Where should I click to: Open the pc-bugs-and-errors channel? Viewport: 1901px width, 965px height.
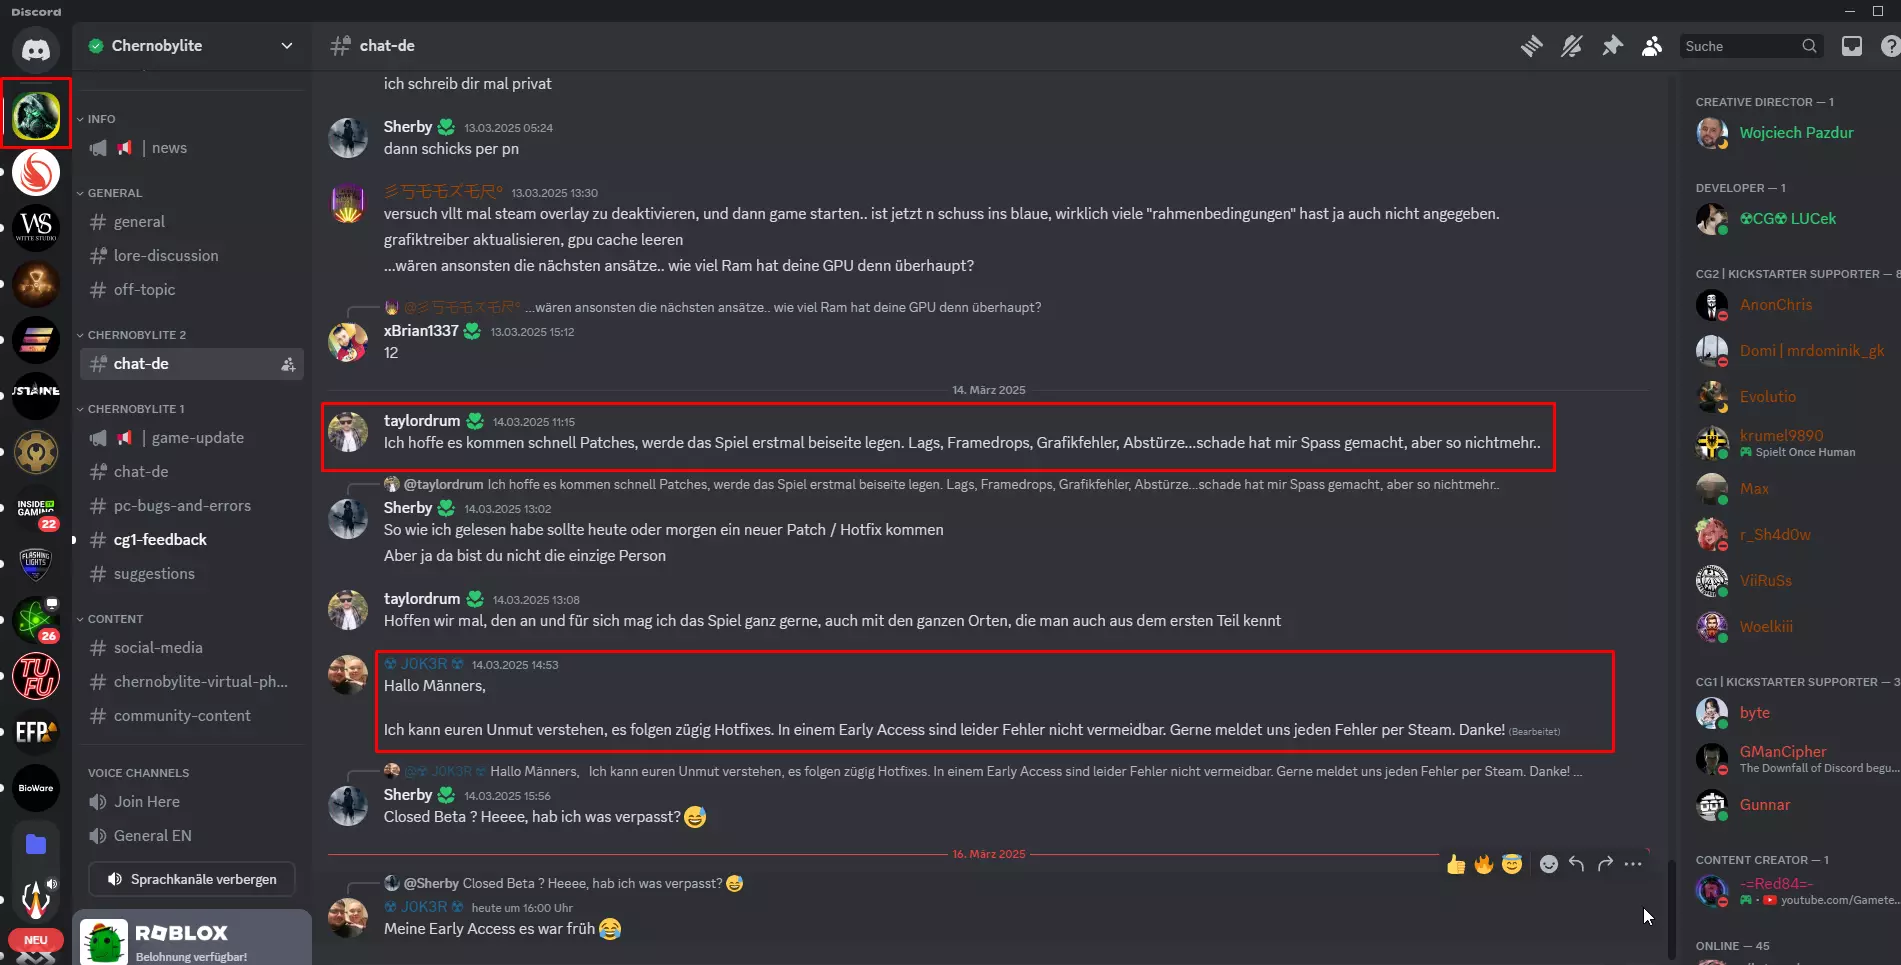pyautogui.click(x=182, y=506)
